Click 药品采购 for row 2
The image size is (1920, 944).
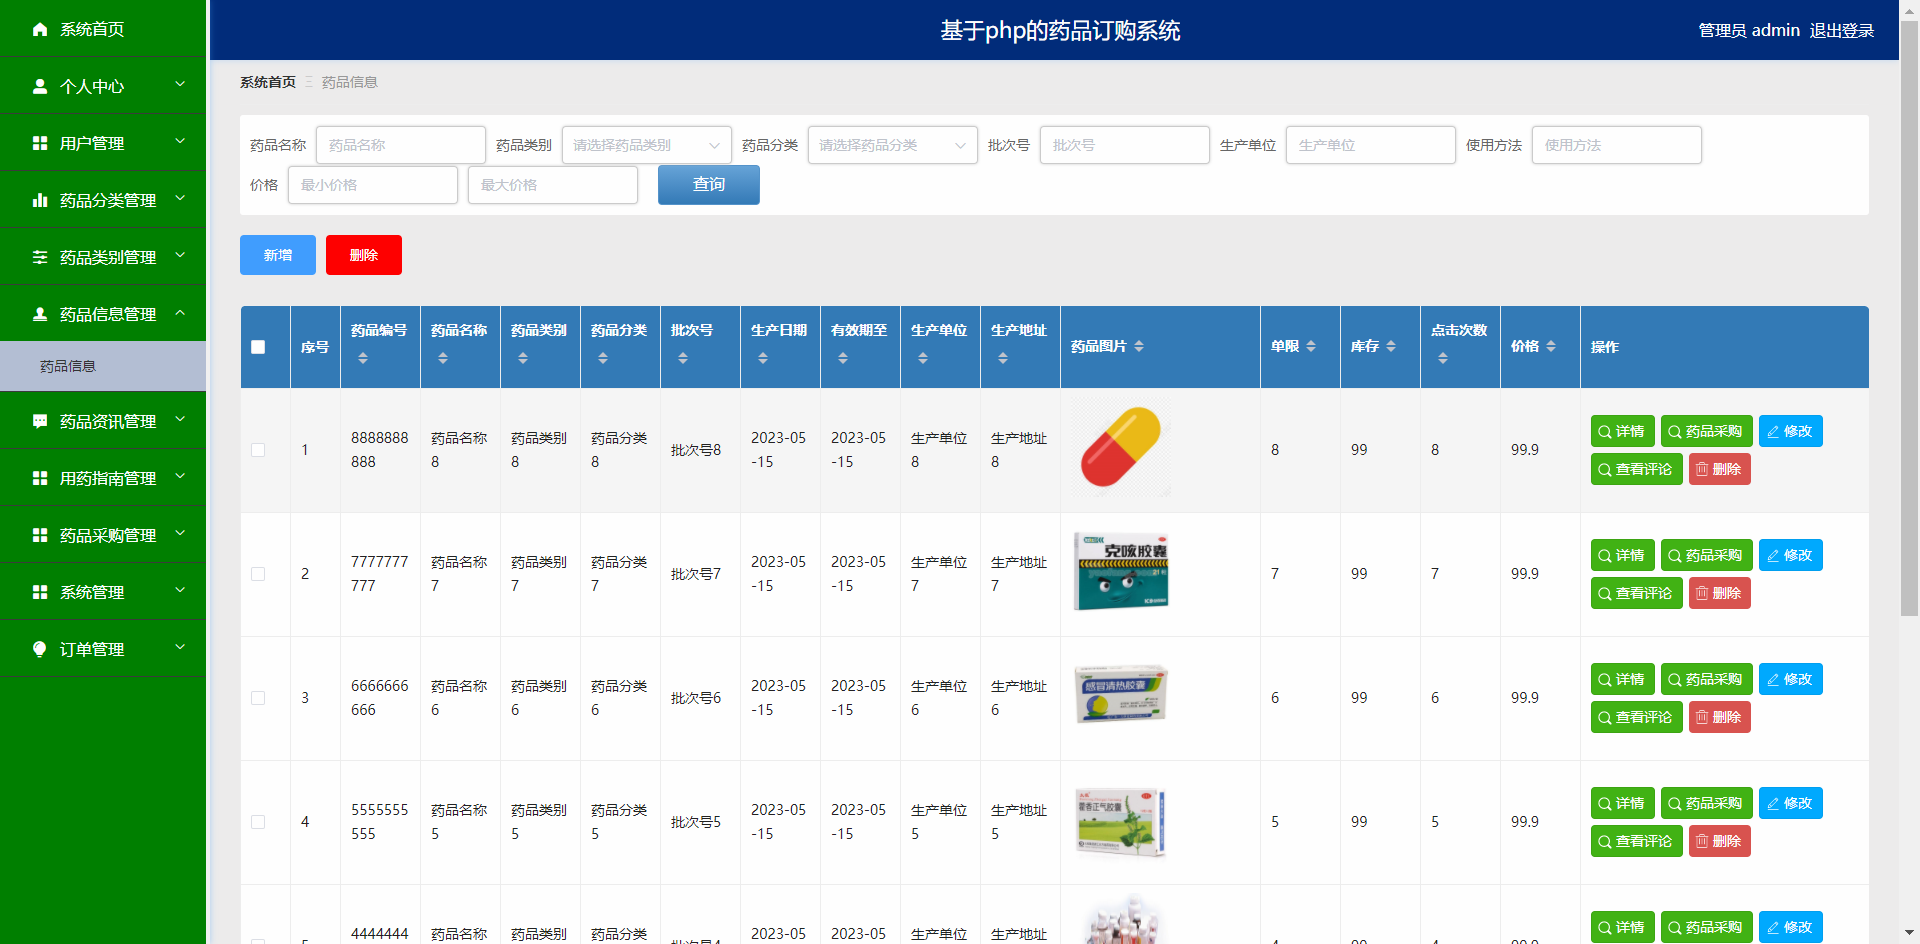coord(1706,555)
